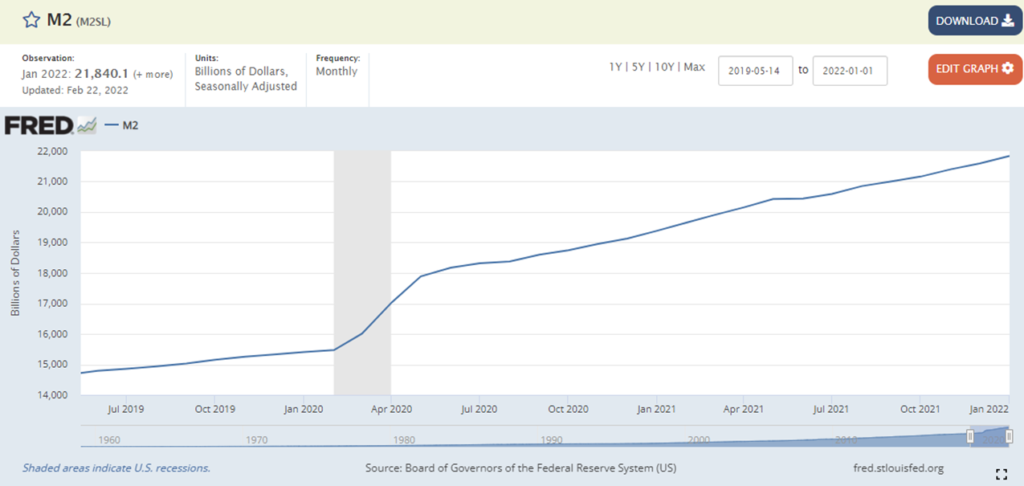Grab the right handle of the range slider
The image size is (1024, 486).
pos(1009,436)
